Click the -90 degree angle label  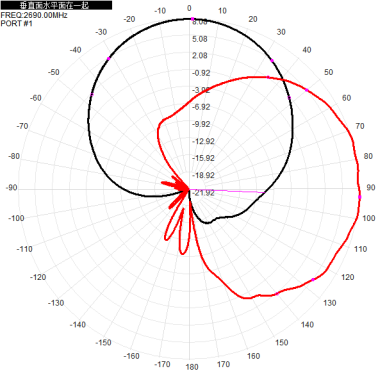pyautogui.click(x=11, y=187)
